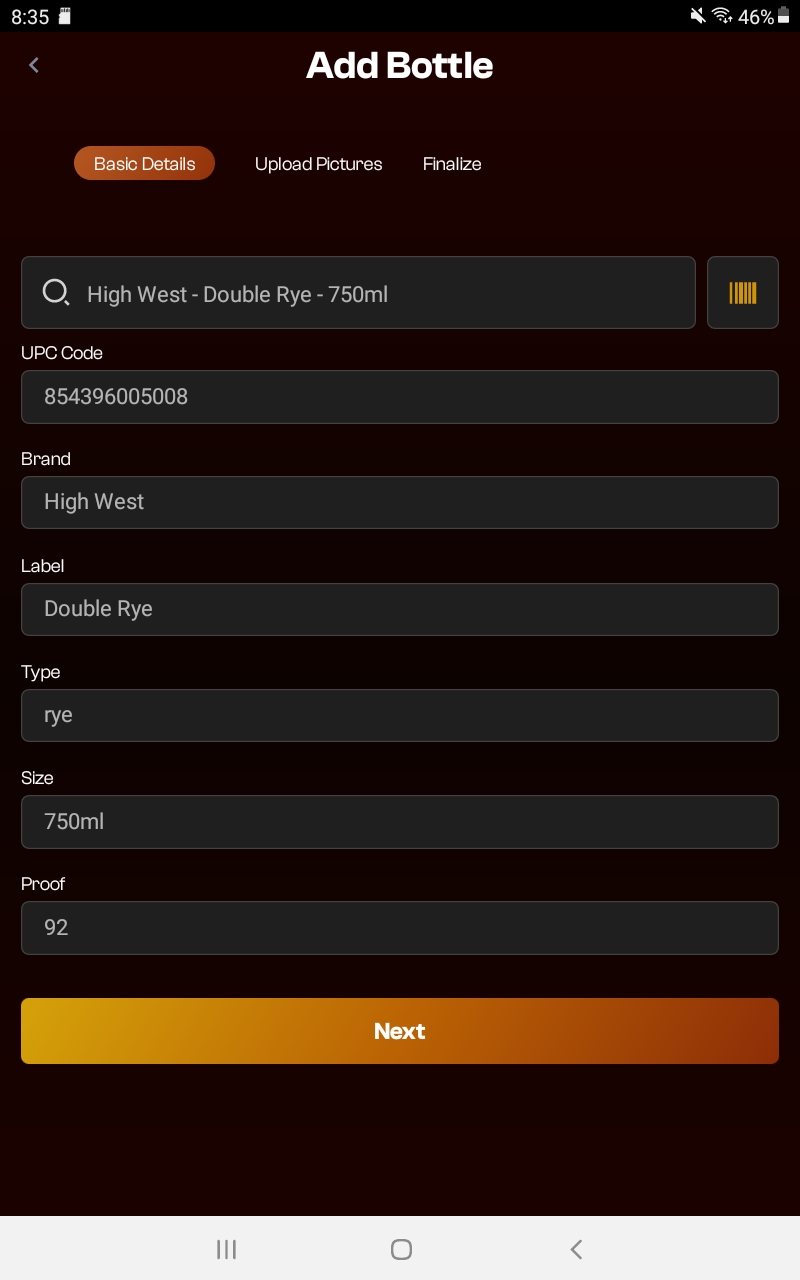Edit the UPC Code field
The image size is (800, 1280).
click(x=400, y=397)
